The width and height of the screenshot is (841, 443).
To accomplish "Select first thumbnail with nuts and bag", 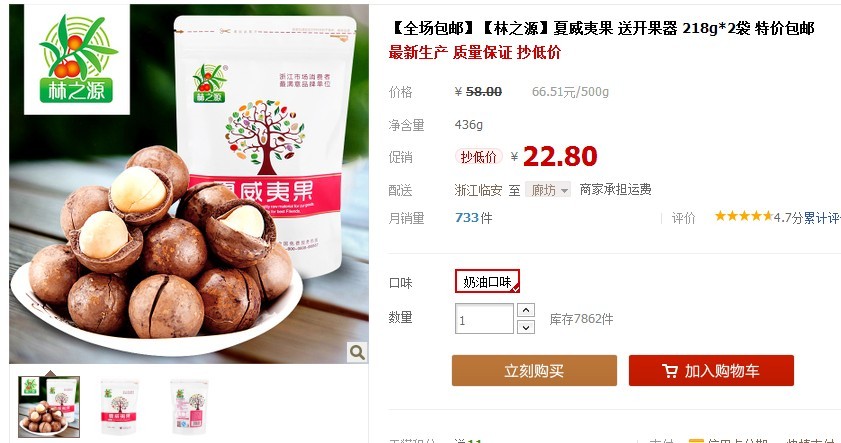I will point(49,407).
